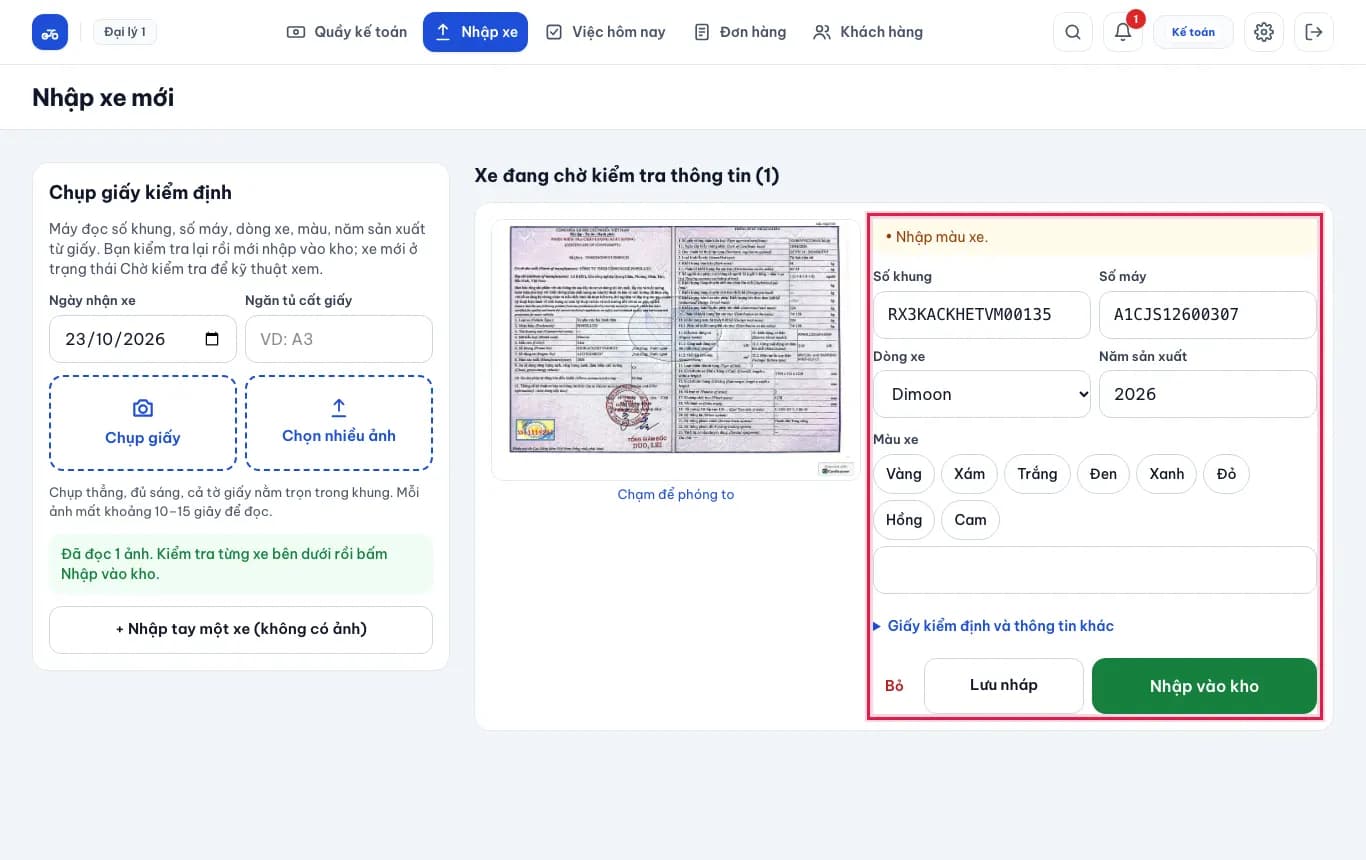Choose the Trắng color chip

pyautogui.click(x=1037, y=474)
